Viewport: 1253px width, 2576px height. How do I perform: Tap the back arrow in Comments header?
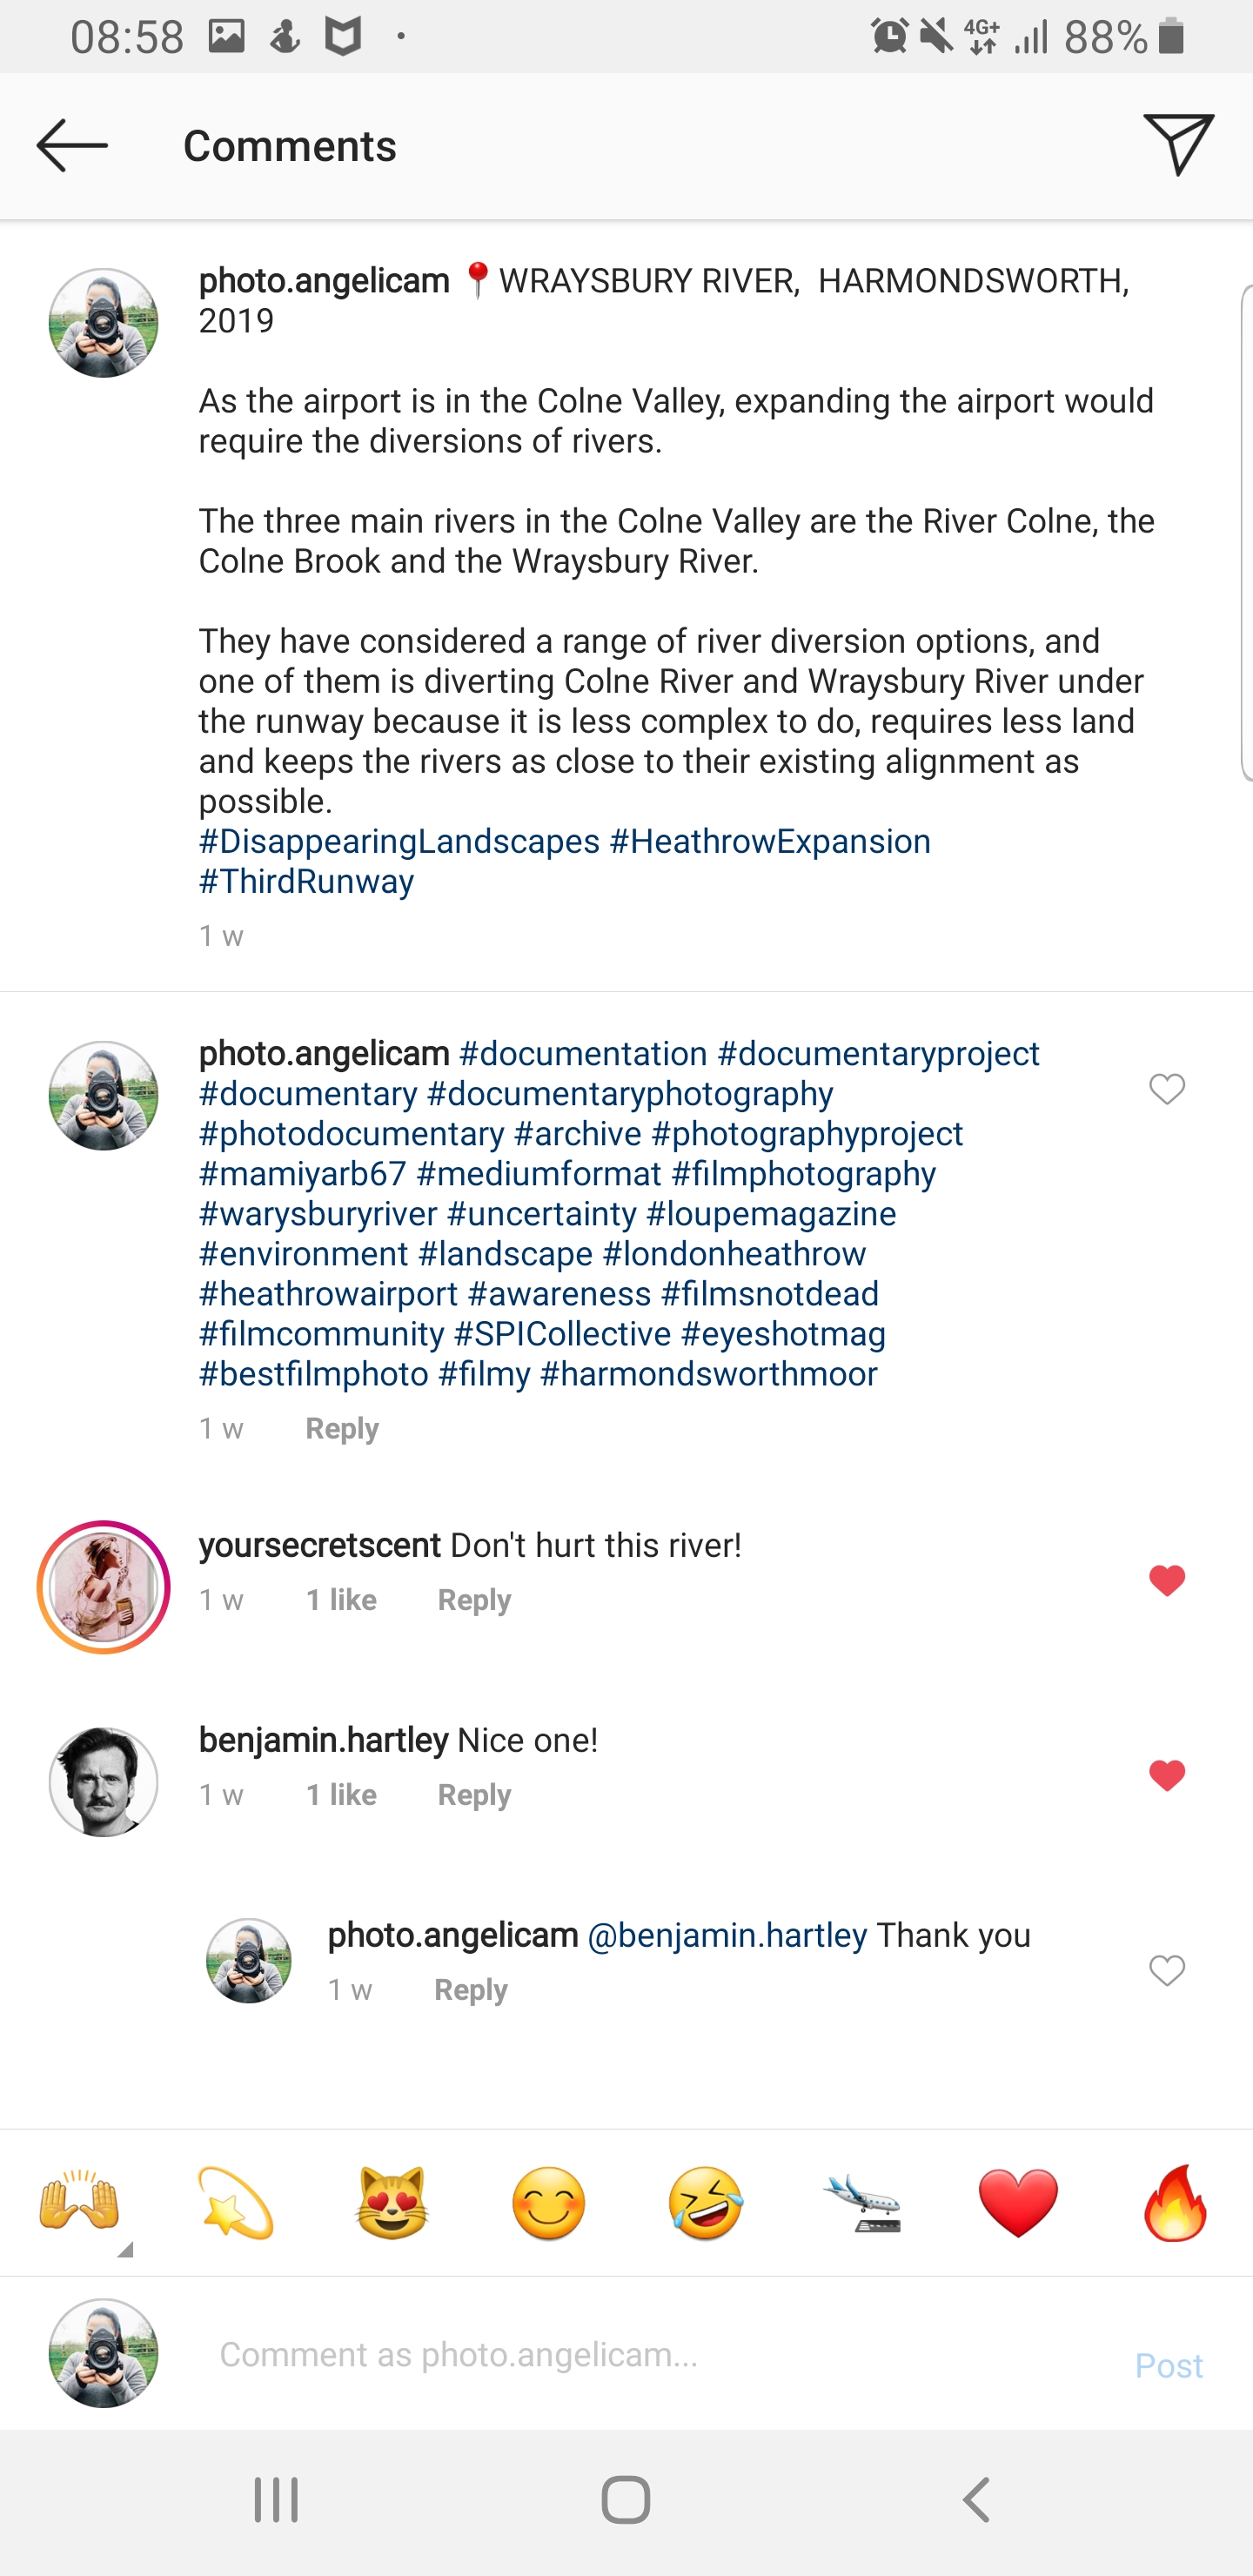click(72, 146)
